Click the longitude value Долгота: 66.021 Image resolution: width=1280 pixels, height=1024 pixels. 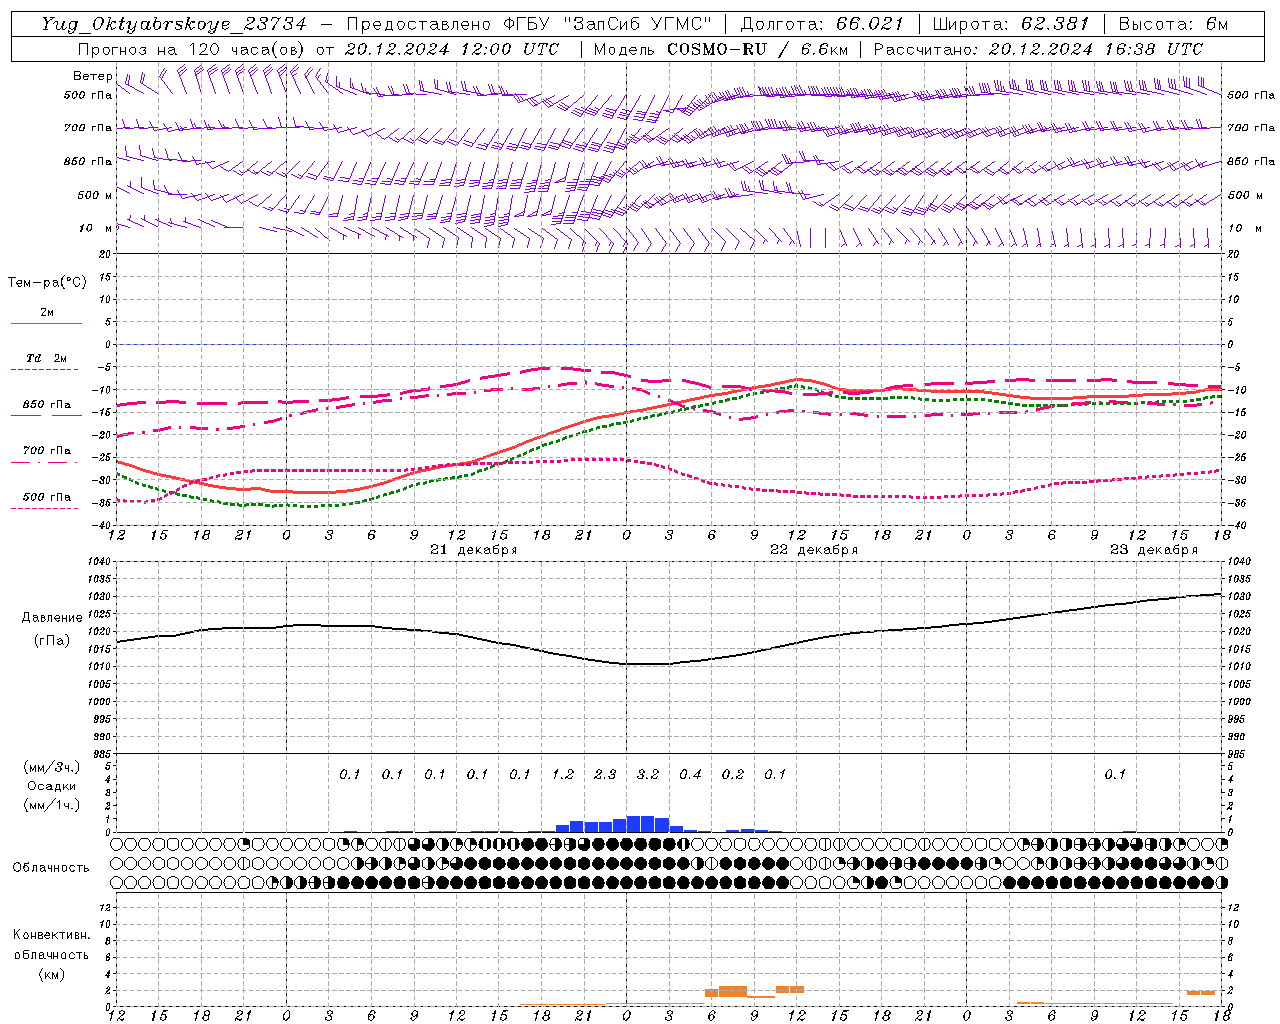pos(822,24)
